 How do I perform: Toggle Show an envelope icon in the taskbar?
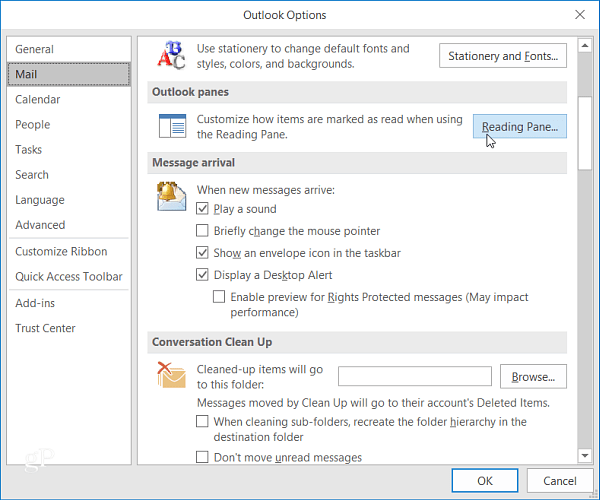click(202, 253)
